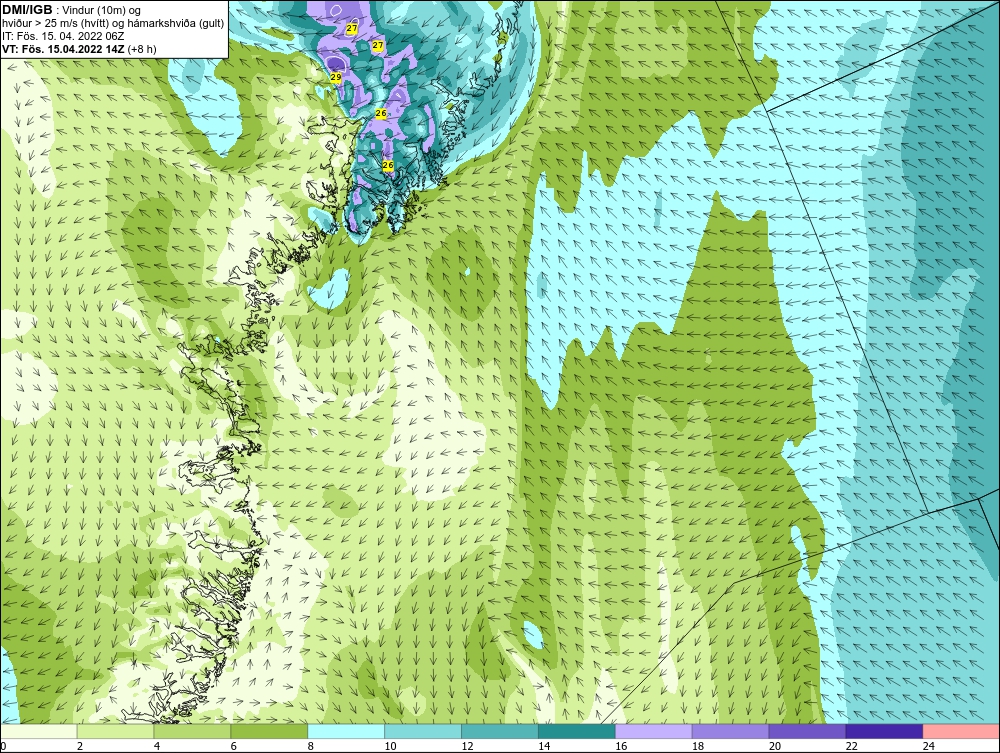Pick the medium purple 18–20 m/s swatch
Viewport: 1000px width, 753px height.
pos(730,731)
